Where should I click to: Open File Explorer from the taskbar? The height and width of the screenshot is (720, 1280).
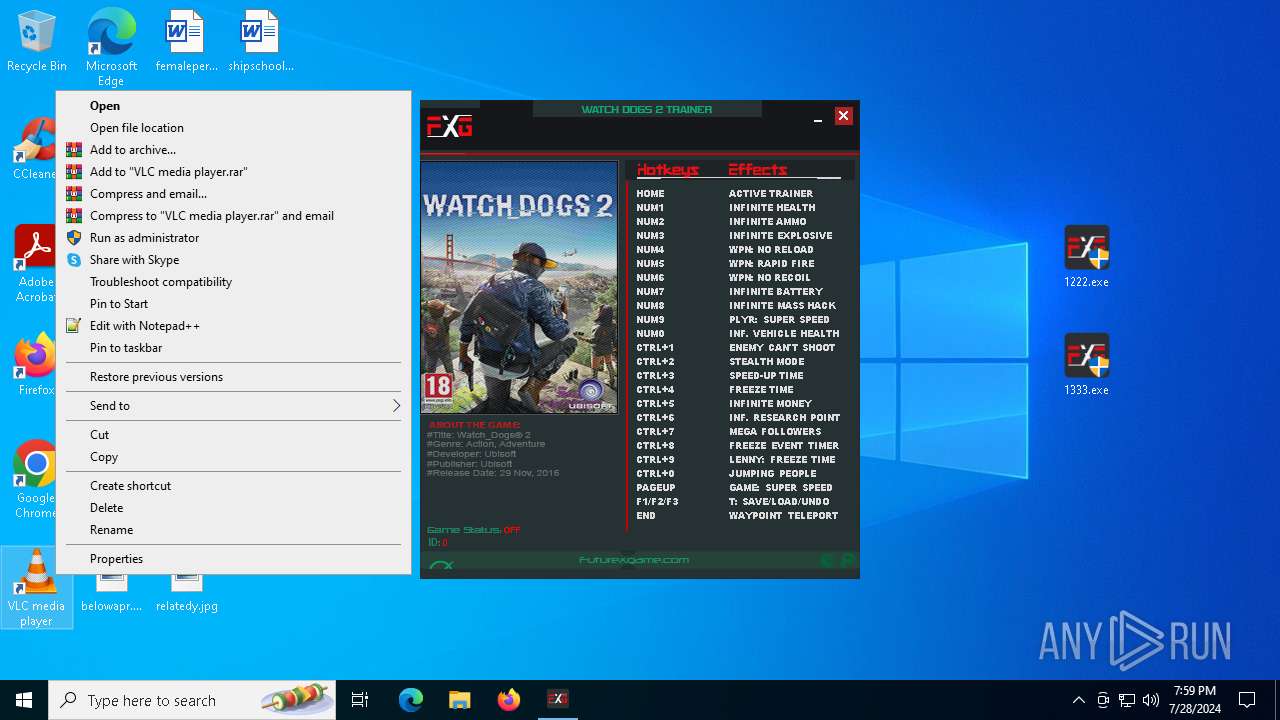[x=459, y=700]
